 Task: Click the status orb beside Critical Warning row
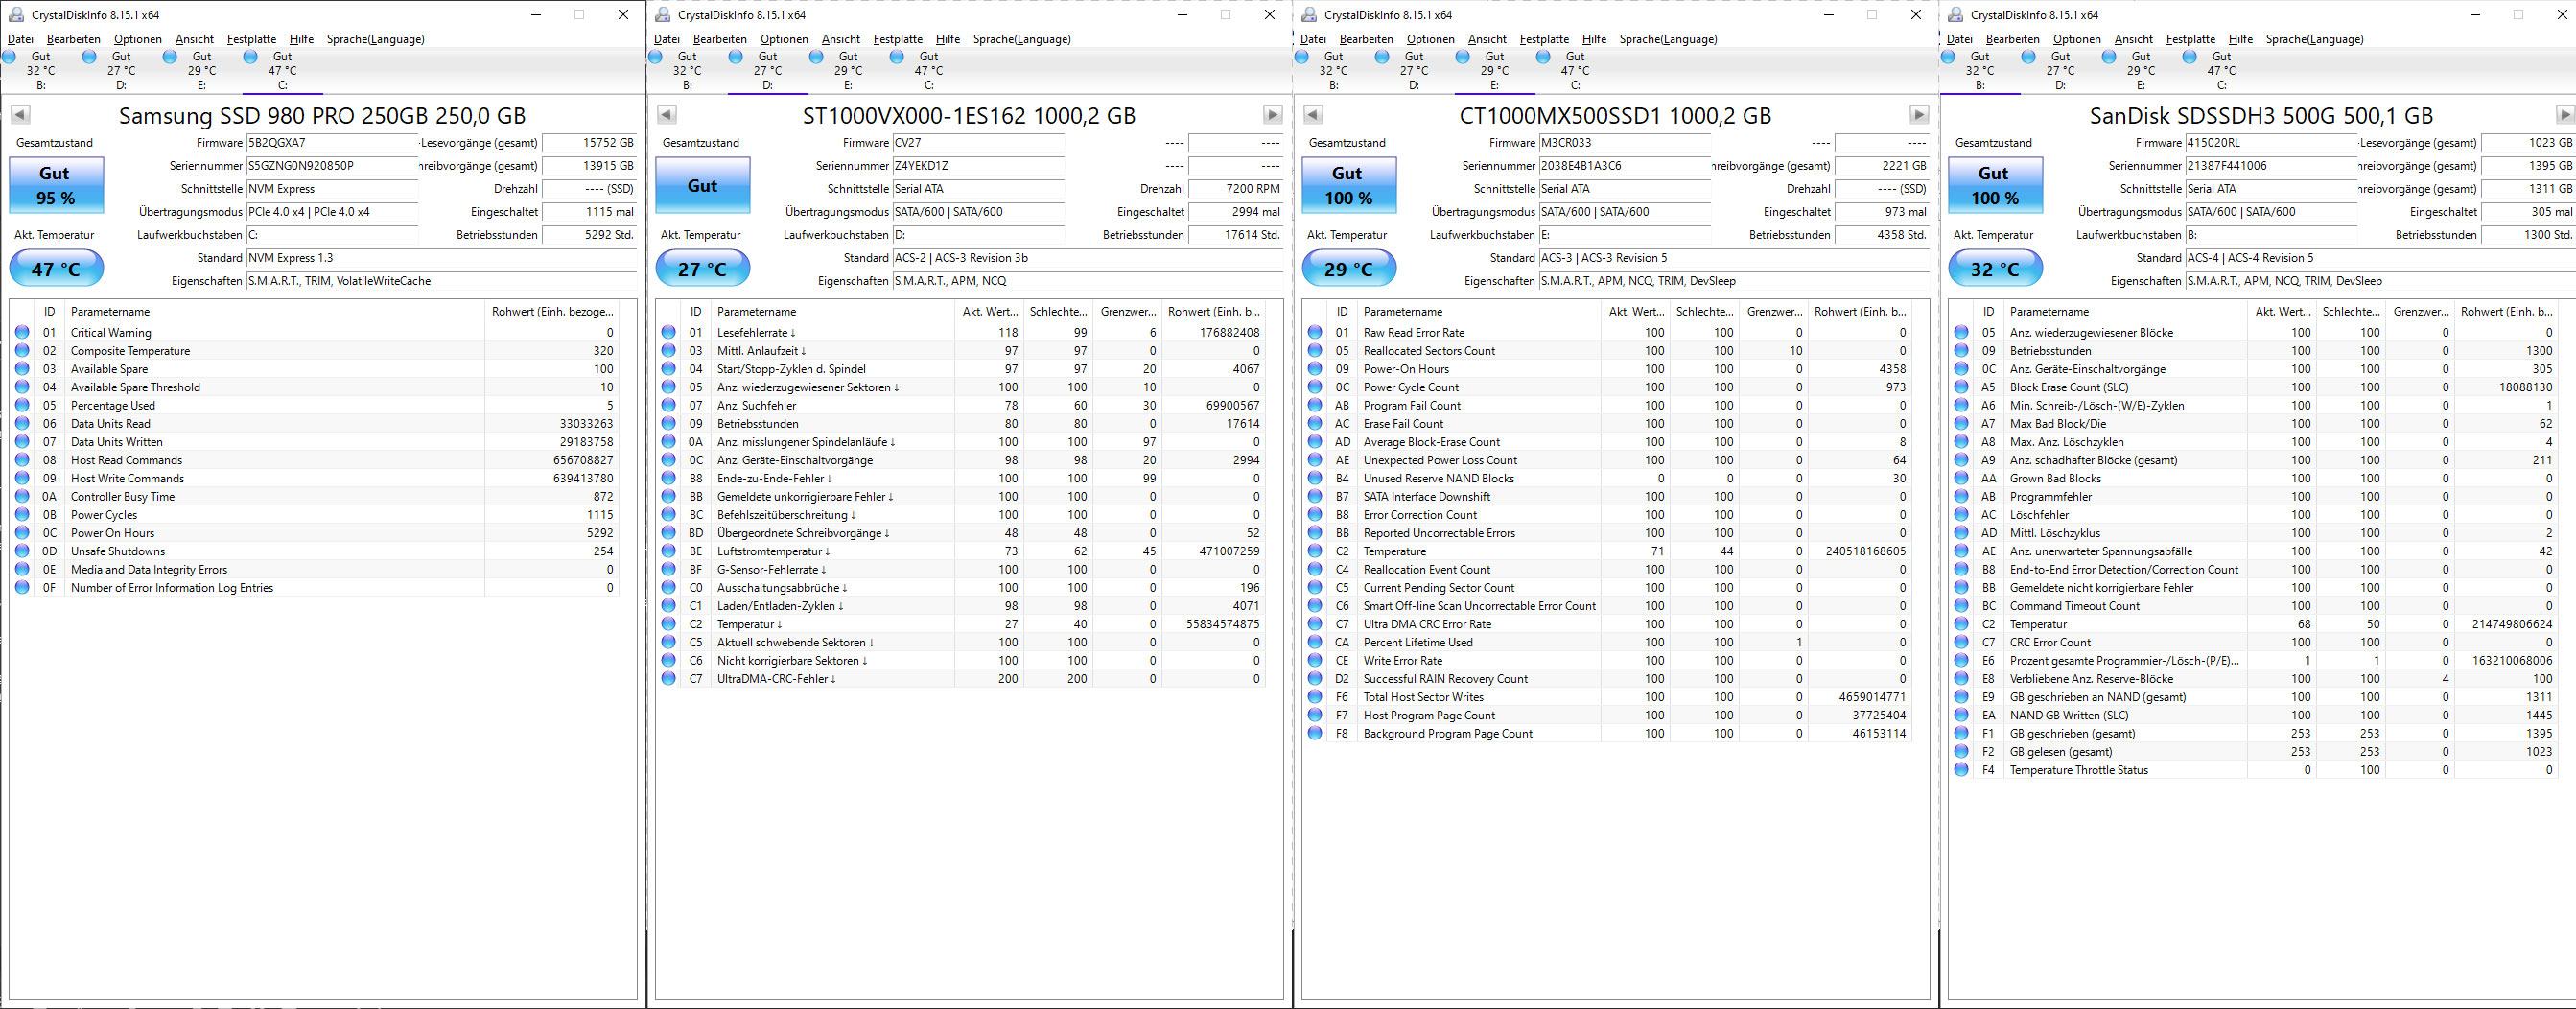pyautogui.click(x=23, y=333)
